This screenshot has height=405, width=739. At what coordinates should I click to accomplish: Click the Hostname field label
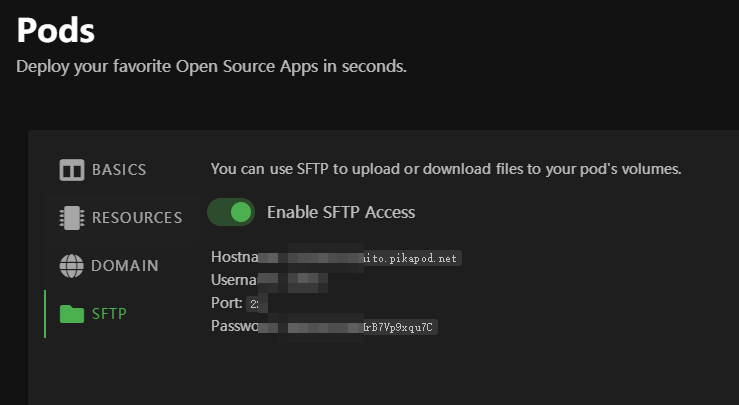[x=235, y=257]
